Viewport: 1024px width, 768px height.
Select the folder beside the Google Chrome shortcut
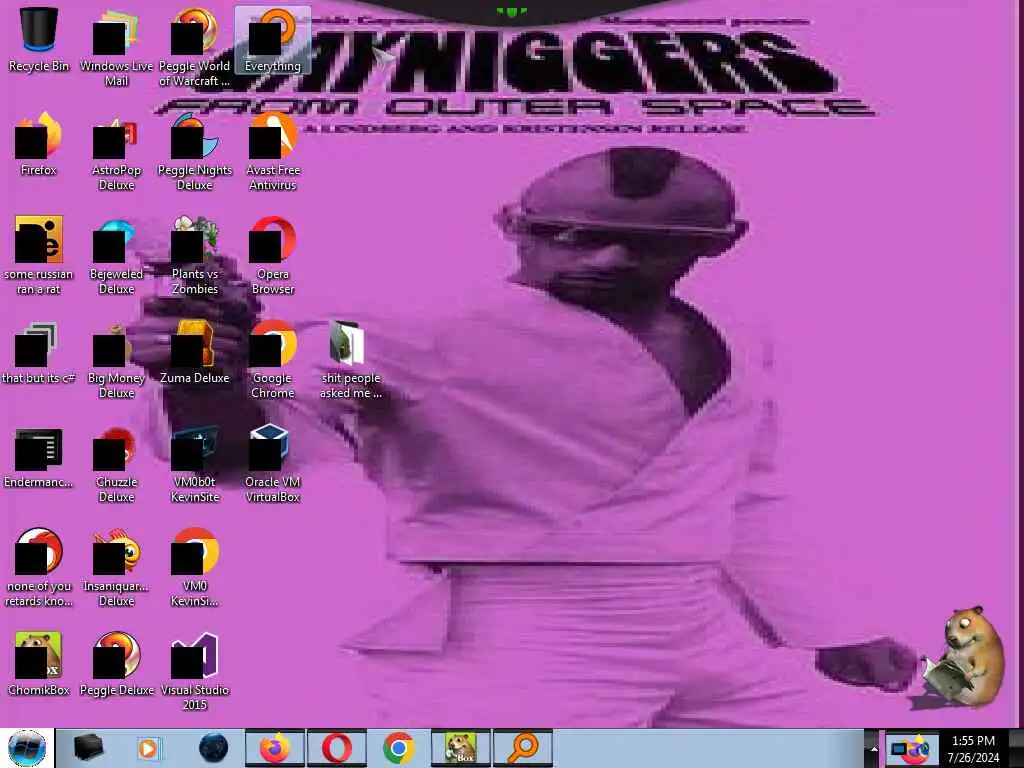pos(351,360)
